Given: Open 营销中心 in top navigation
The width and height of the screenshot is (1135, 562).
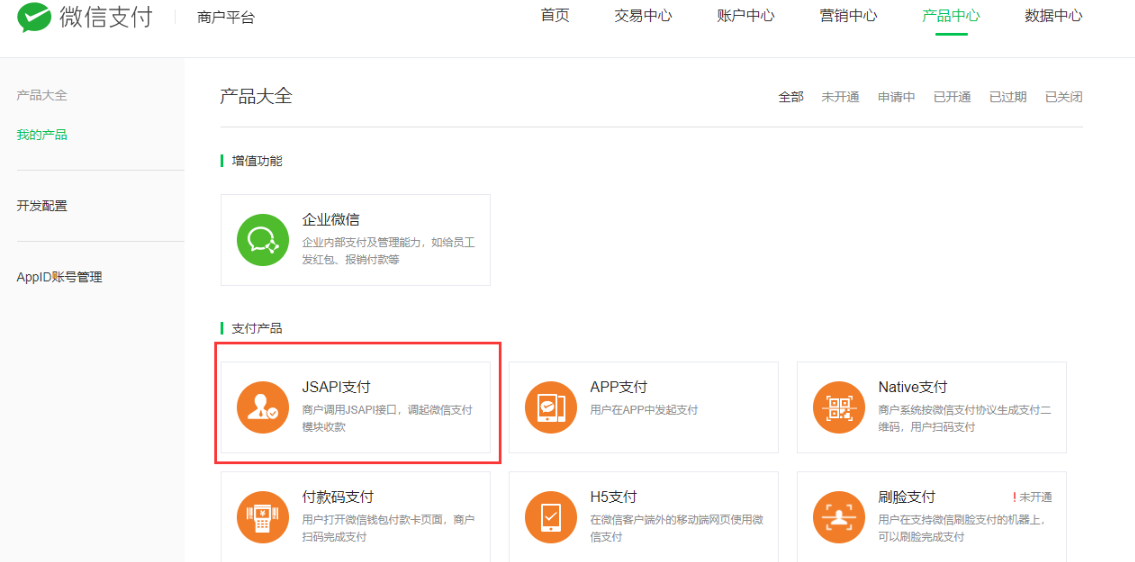Looking at the screenshot, I should pyautogui.click(x=848, y=16).
